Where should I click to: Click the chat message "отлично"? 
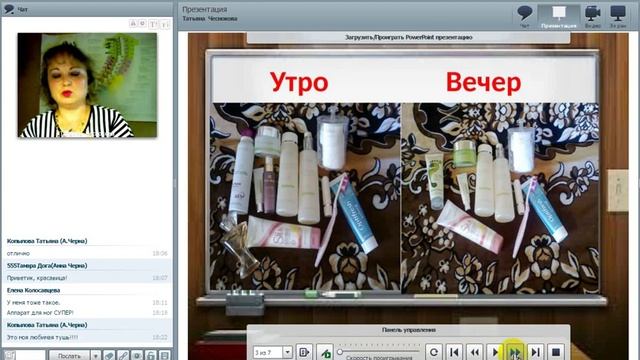18,253
